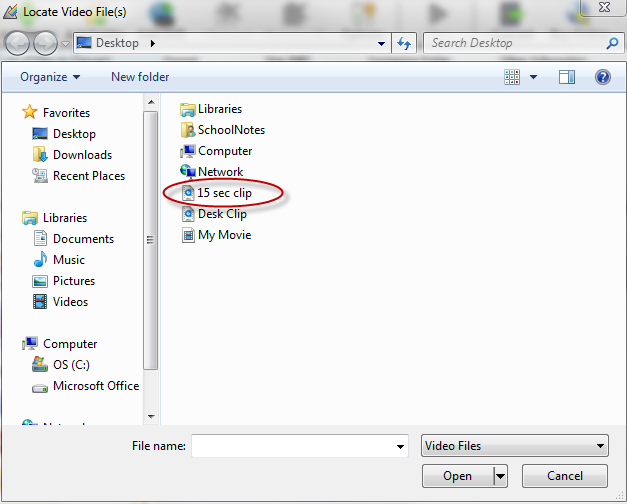Select the 15 sec clip file
The width and height of the screenshot is (627, 504).
click(224, 193)
